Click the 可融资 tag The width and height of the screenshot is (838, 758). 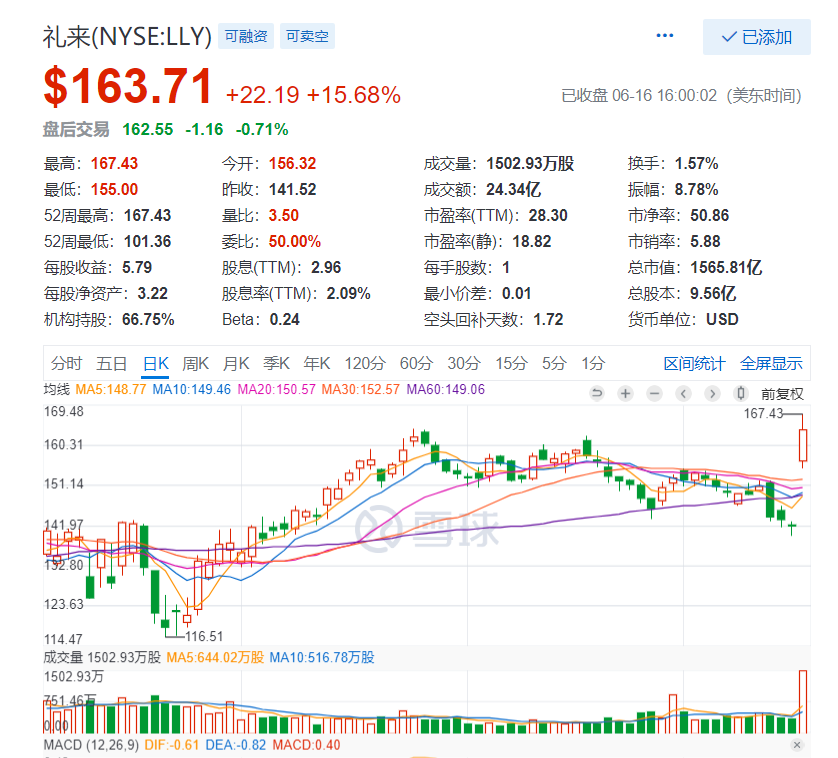(246, 36)
